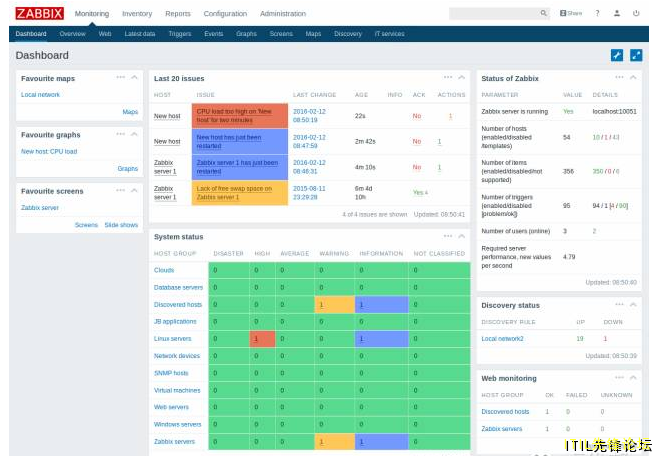Click the red High cell for Linux servers

tap(262, 339)
